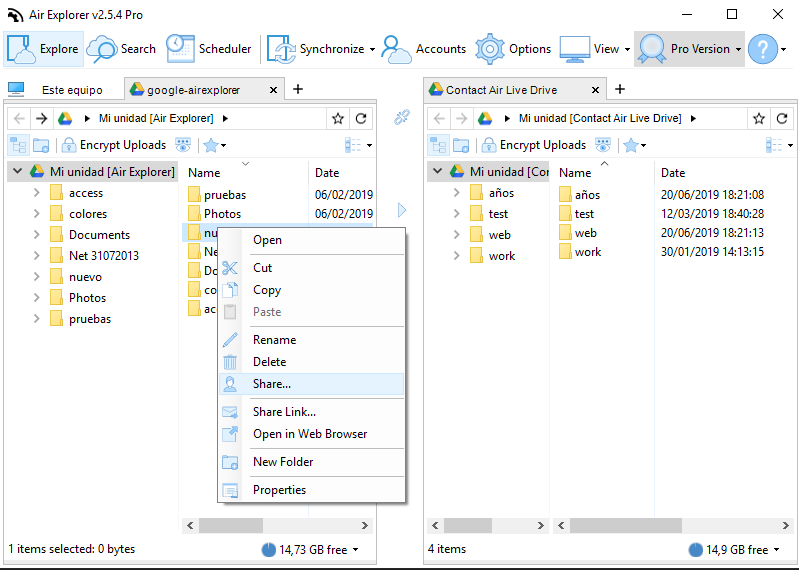Image resolution: width=799 pixels, height=570 pixels.
Task: Add right pane location to favorites star
Action: pos(759,119)
